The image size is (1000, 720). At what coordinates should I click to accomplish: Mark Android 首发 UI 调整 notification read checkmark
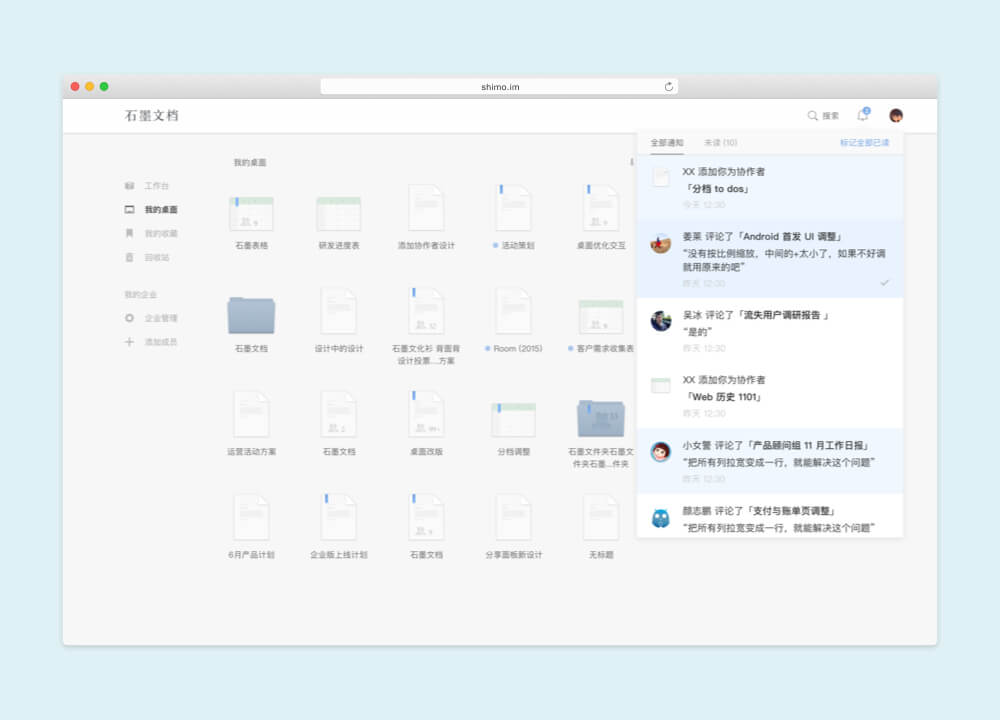pyautogui.click(x=884, y=283)
